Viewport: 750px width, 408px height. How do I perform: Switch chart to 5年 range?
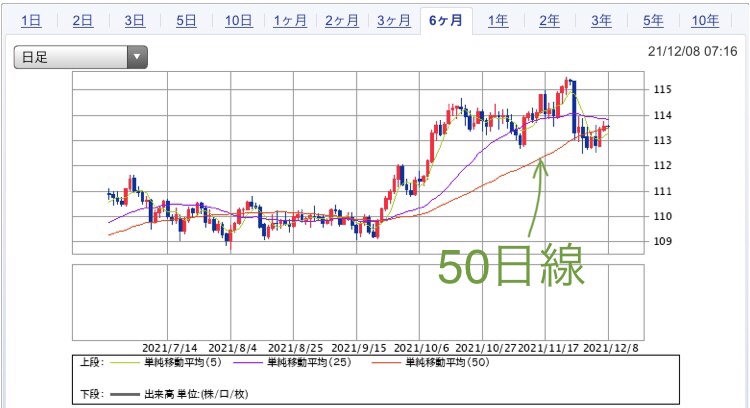tap(653, 21)
